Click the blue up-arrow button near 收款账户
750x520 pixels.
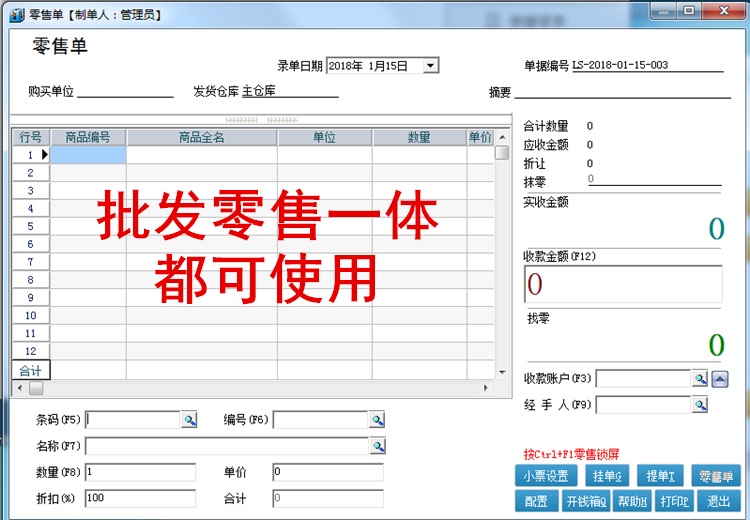coord(720,379)
